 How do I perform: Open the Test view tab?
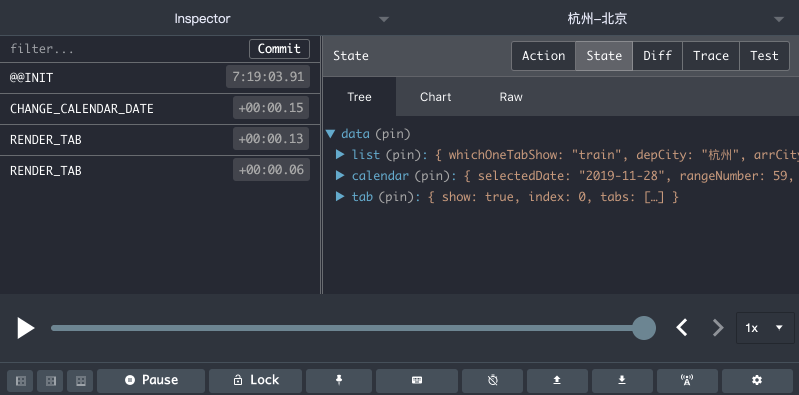764,56
